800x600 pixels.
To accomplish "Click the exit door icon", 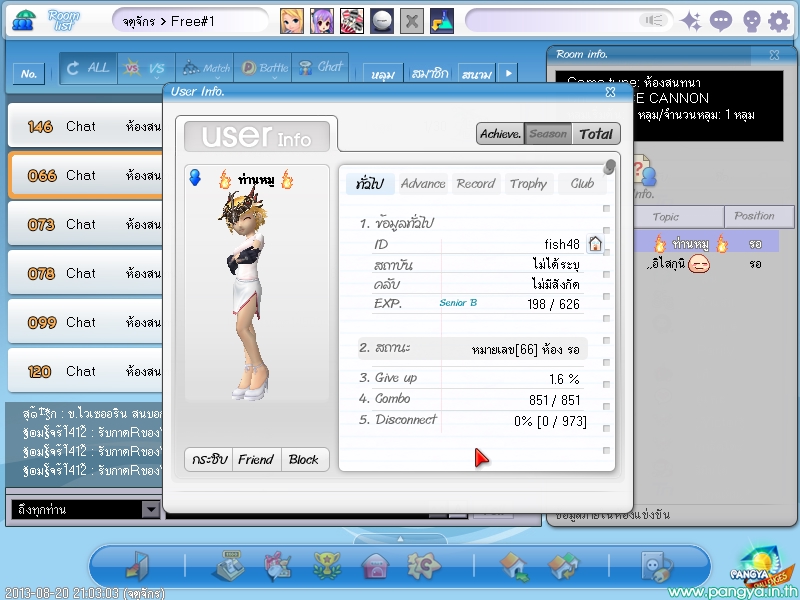I will pos(137,566).
